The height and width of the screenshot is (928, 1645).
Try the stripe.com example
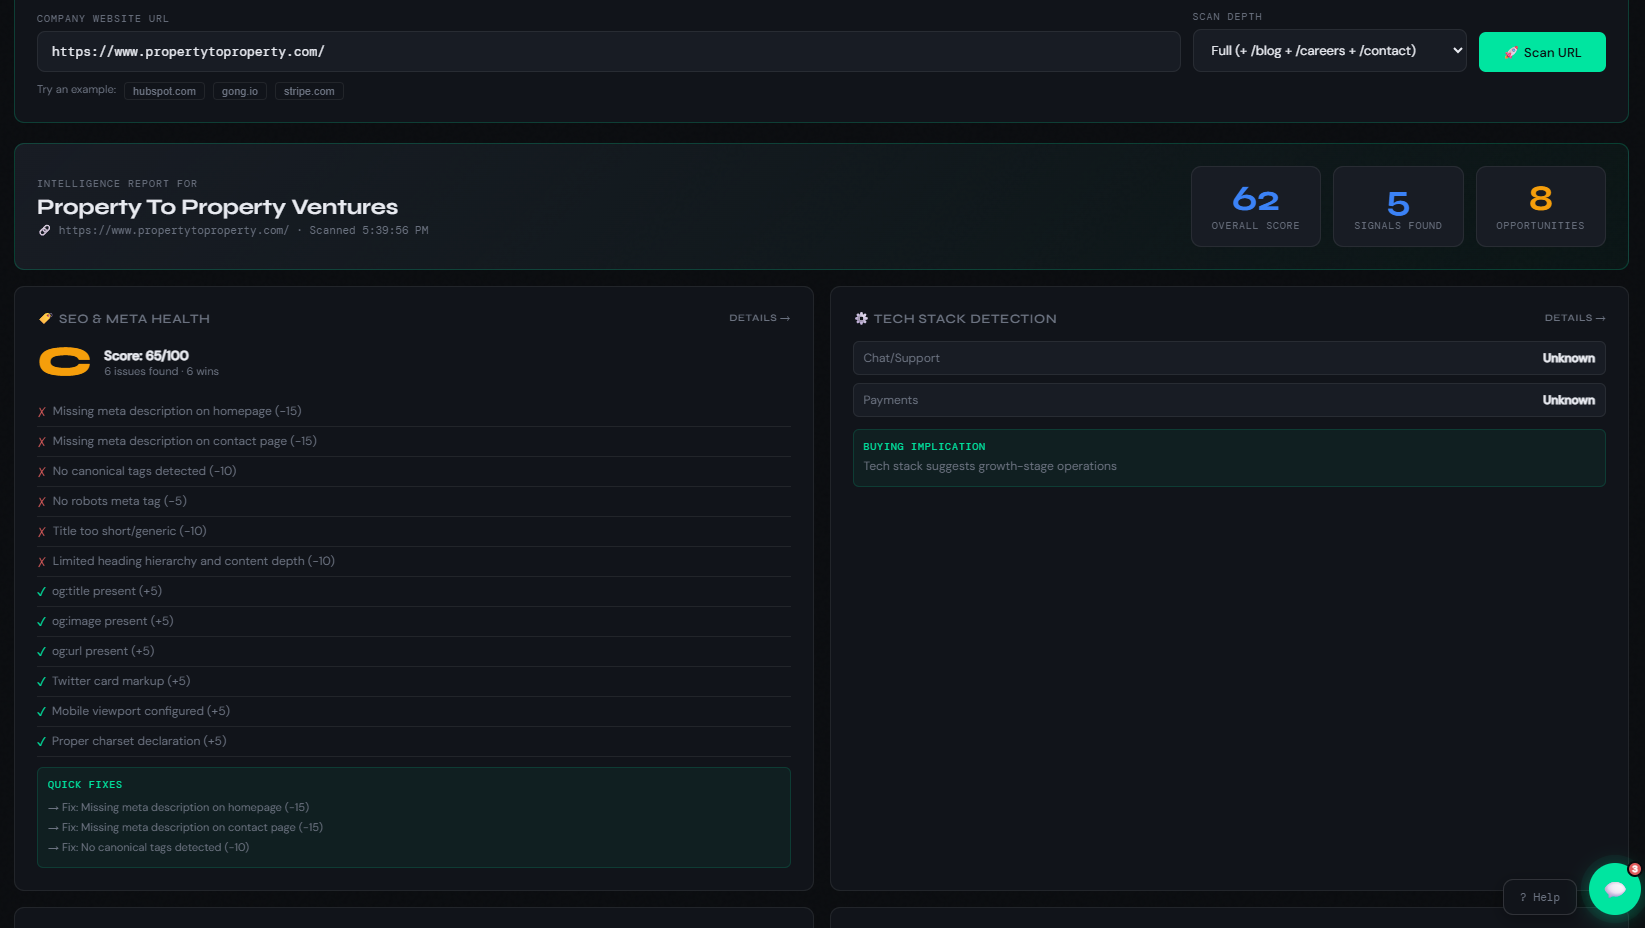point(309,91)
